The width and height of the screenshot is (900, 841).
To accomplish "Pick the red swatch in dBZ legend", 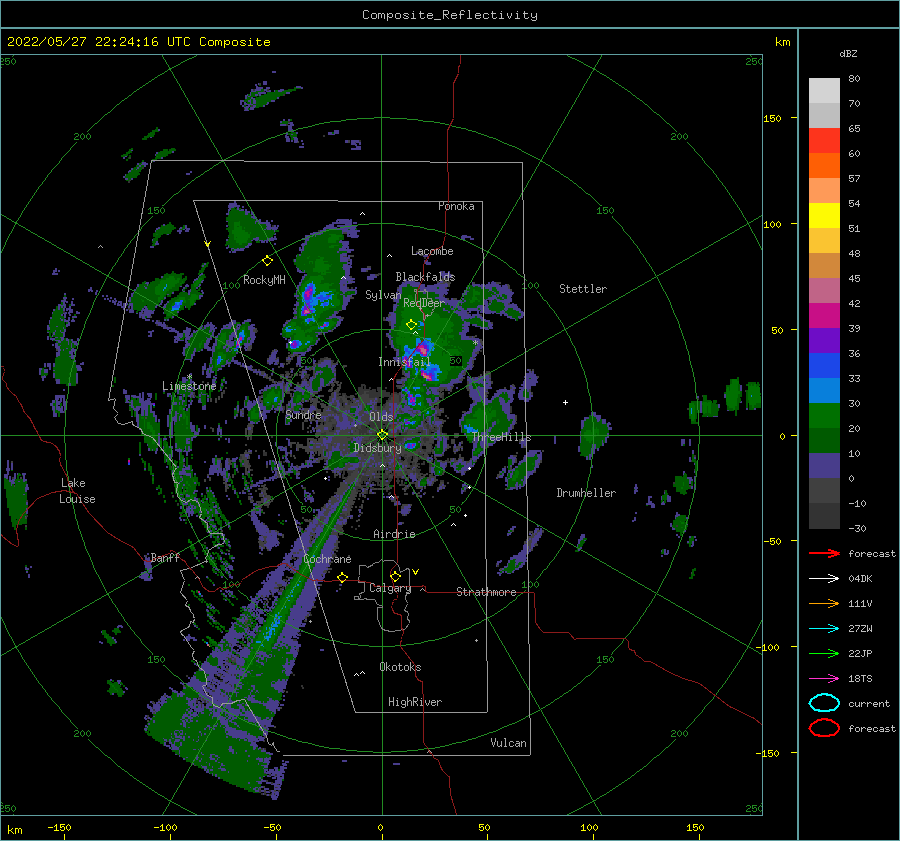I will tap(824, 141).
